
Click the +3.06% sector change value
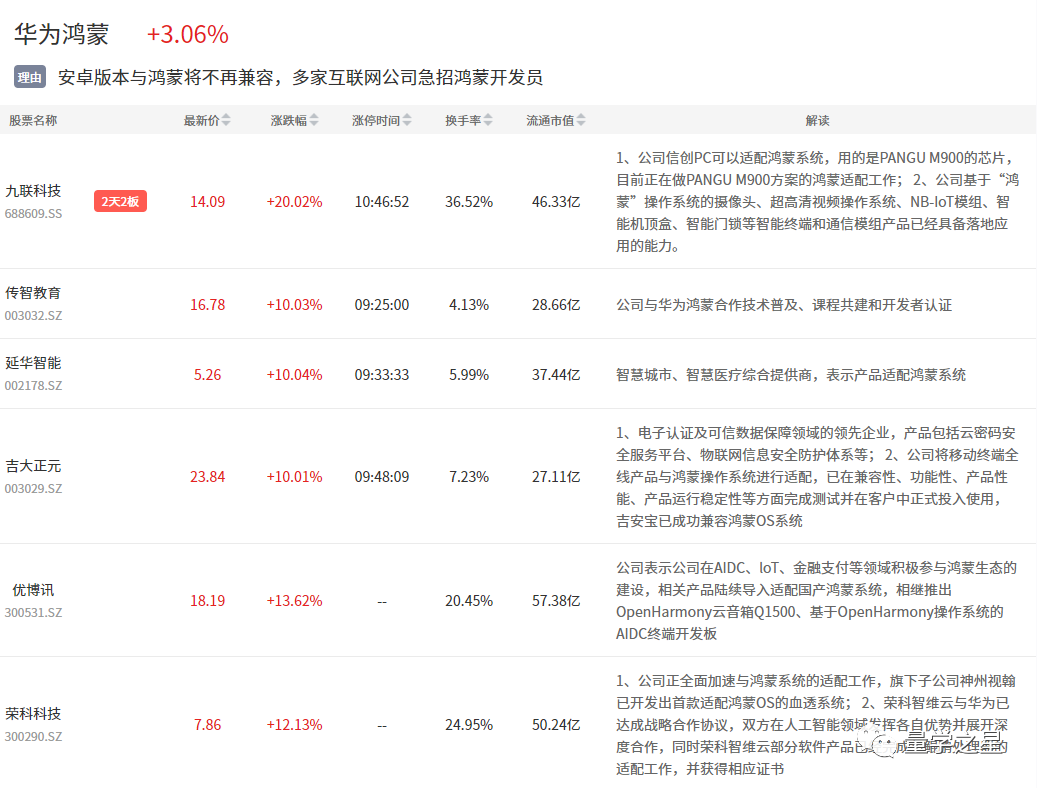click(x=188, y=34)
